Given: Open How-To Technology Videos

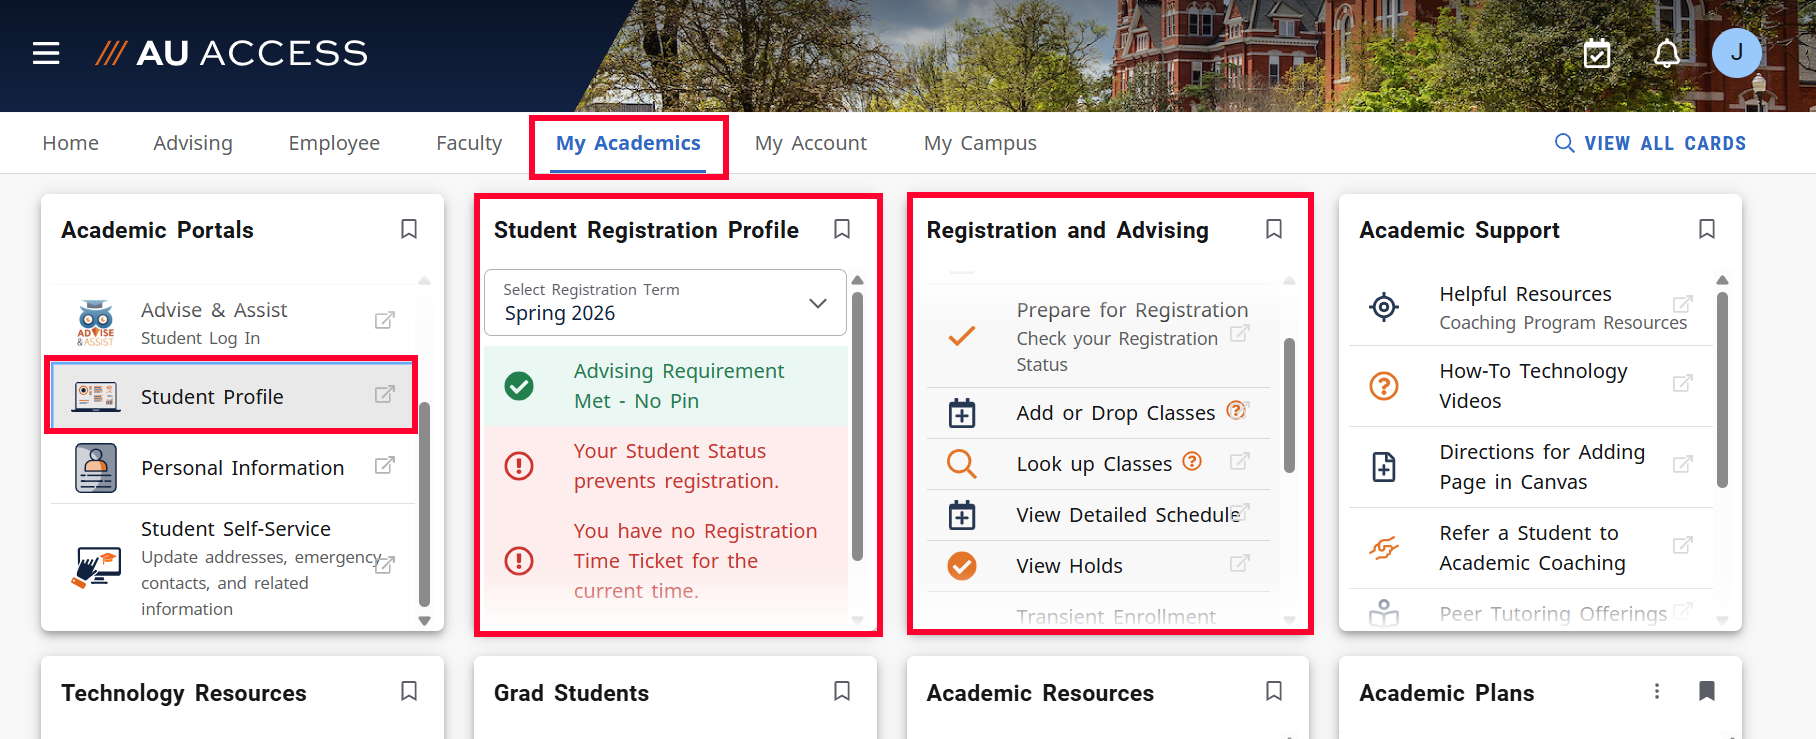Looking at the screenshot, I should 1532,385.
